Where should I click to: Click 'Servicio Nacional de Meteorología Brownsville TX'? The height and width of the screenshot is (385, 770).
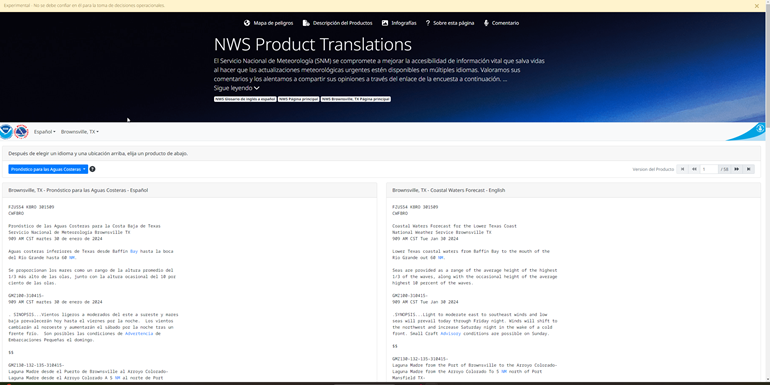[69, 232]
